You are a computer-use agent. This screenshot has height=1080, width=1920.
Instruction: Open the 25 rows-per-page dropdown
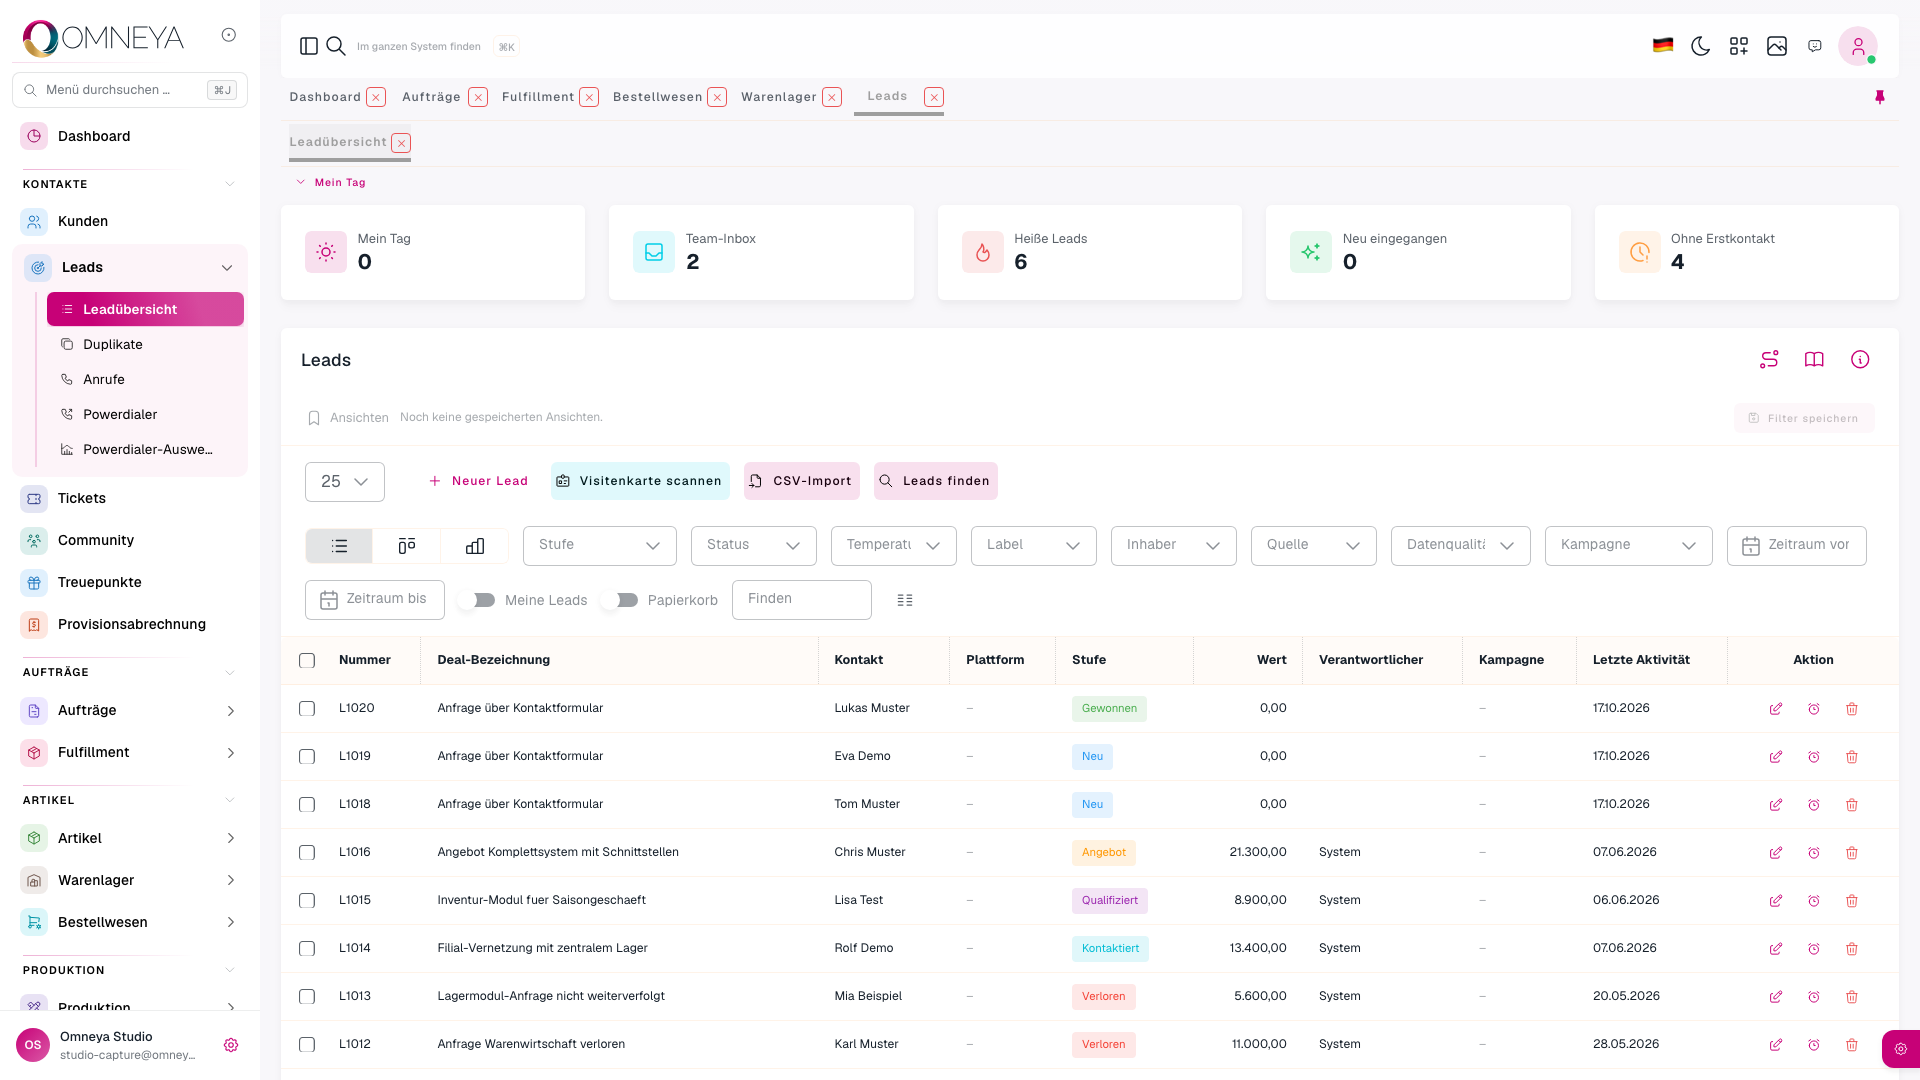pyautogui.click(x=345, y=482)
